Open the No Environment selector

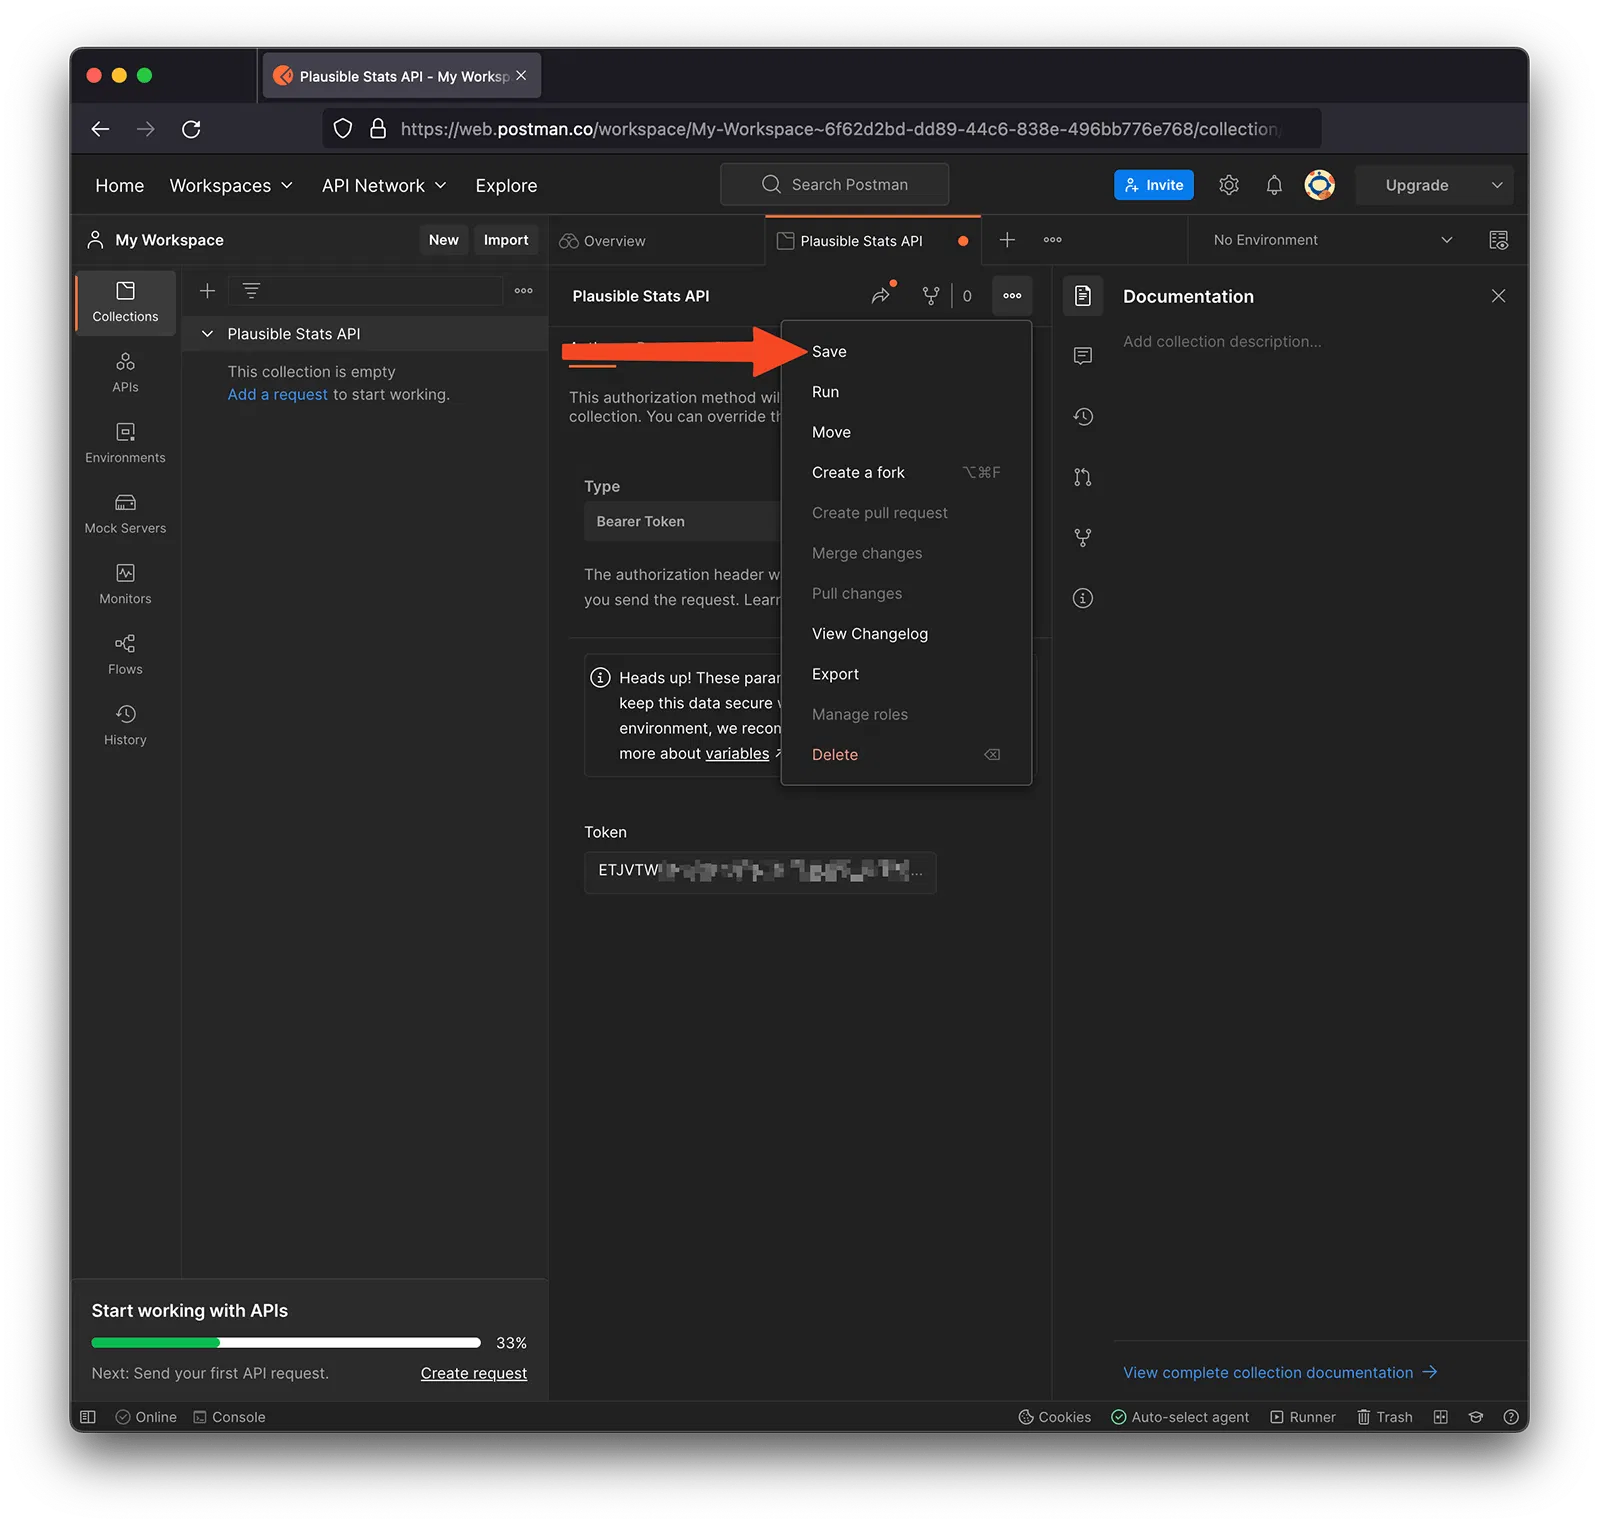pyautogui.click(x=1332, y=240)
